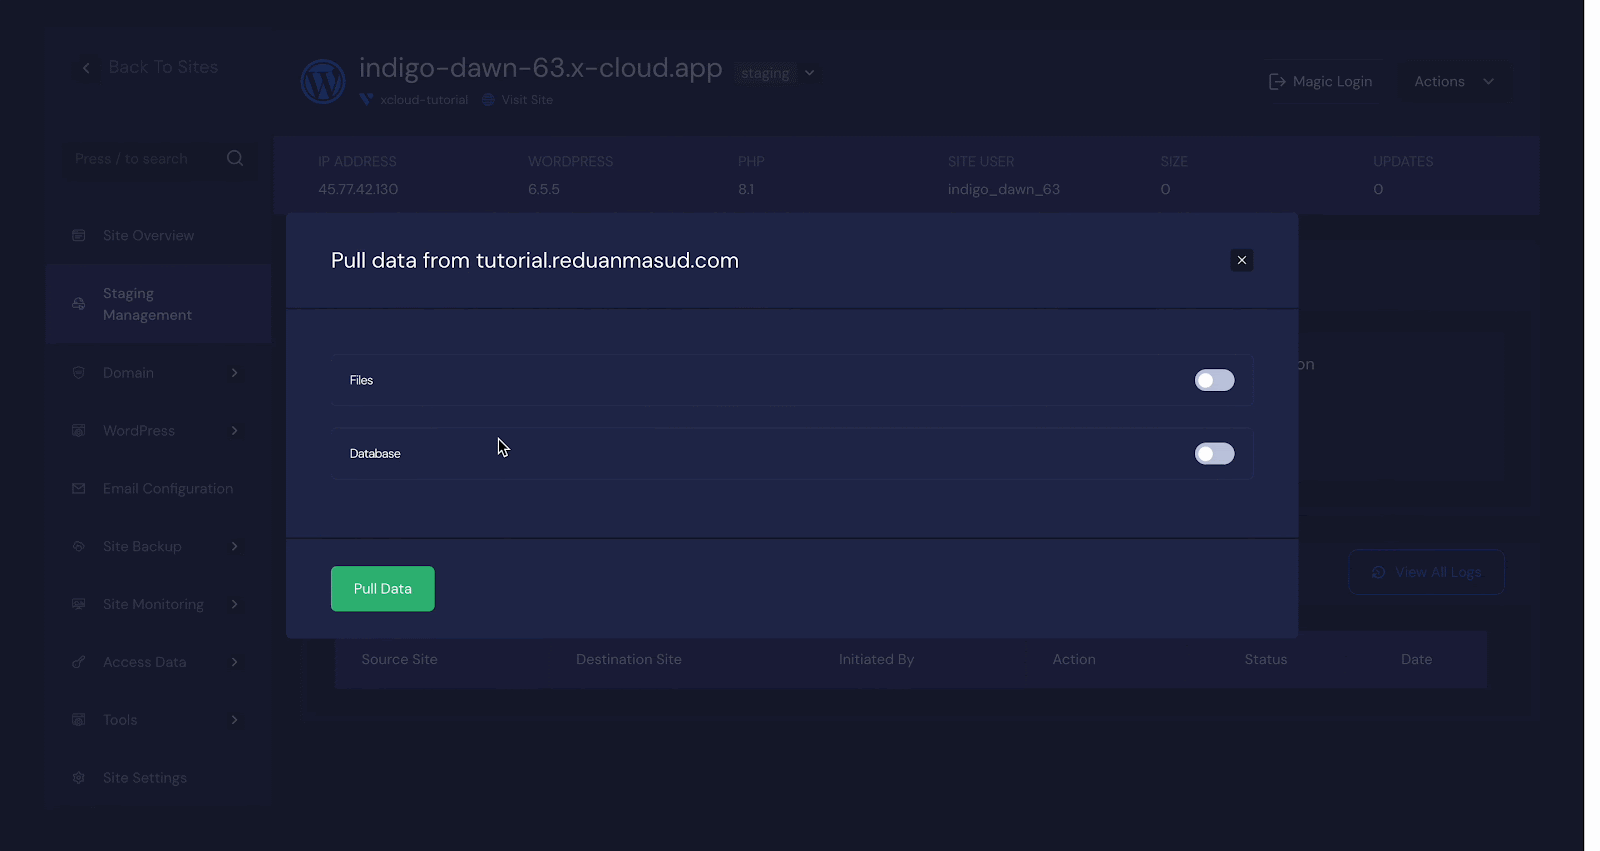The image size is (1600, 851).
Task: Open the Actions dropdown menu
Action: click(x=1453, y=82)
